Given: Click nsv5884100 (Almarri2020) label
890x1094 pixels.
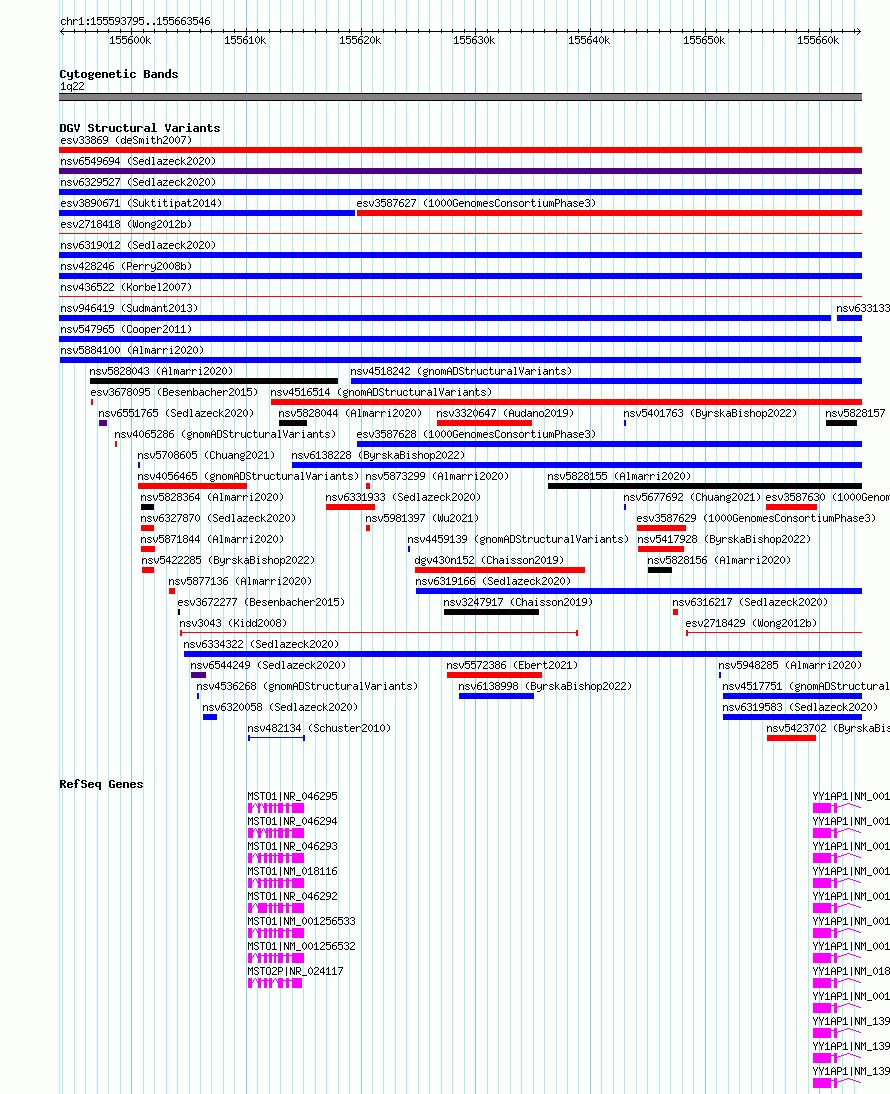Looking at the screenshot, I should 132,350.
